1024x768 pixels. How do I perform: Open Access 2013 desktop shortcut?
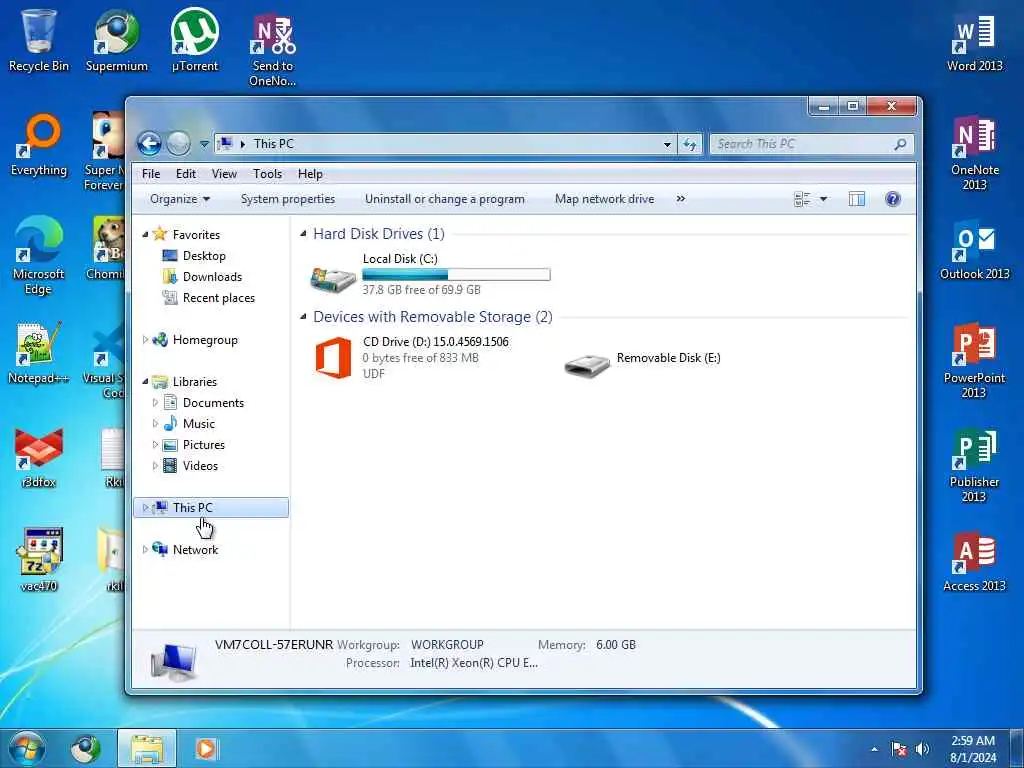(974, 562)
